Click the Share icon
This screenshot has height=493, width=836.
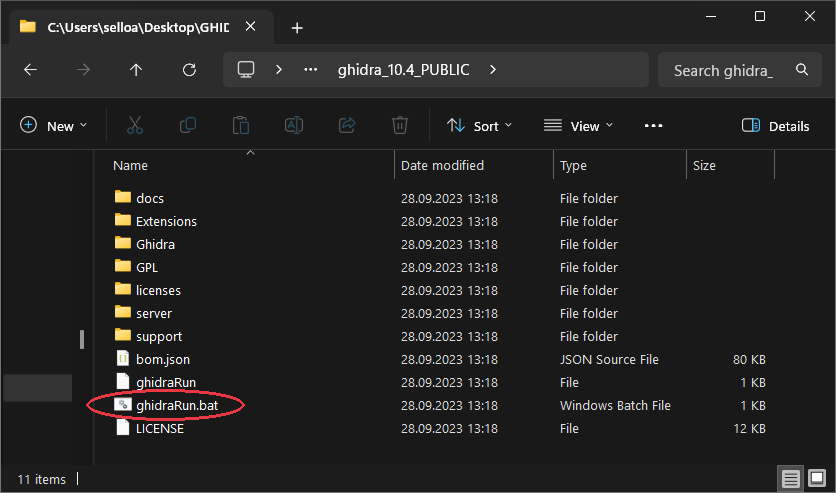(x=347, y=126)
